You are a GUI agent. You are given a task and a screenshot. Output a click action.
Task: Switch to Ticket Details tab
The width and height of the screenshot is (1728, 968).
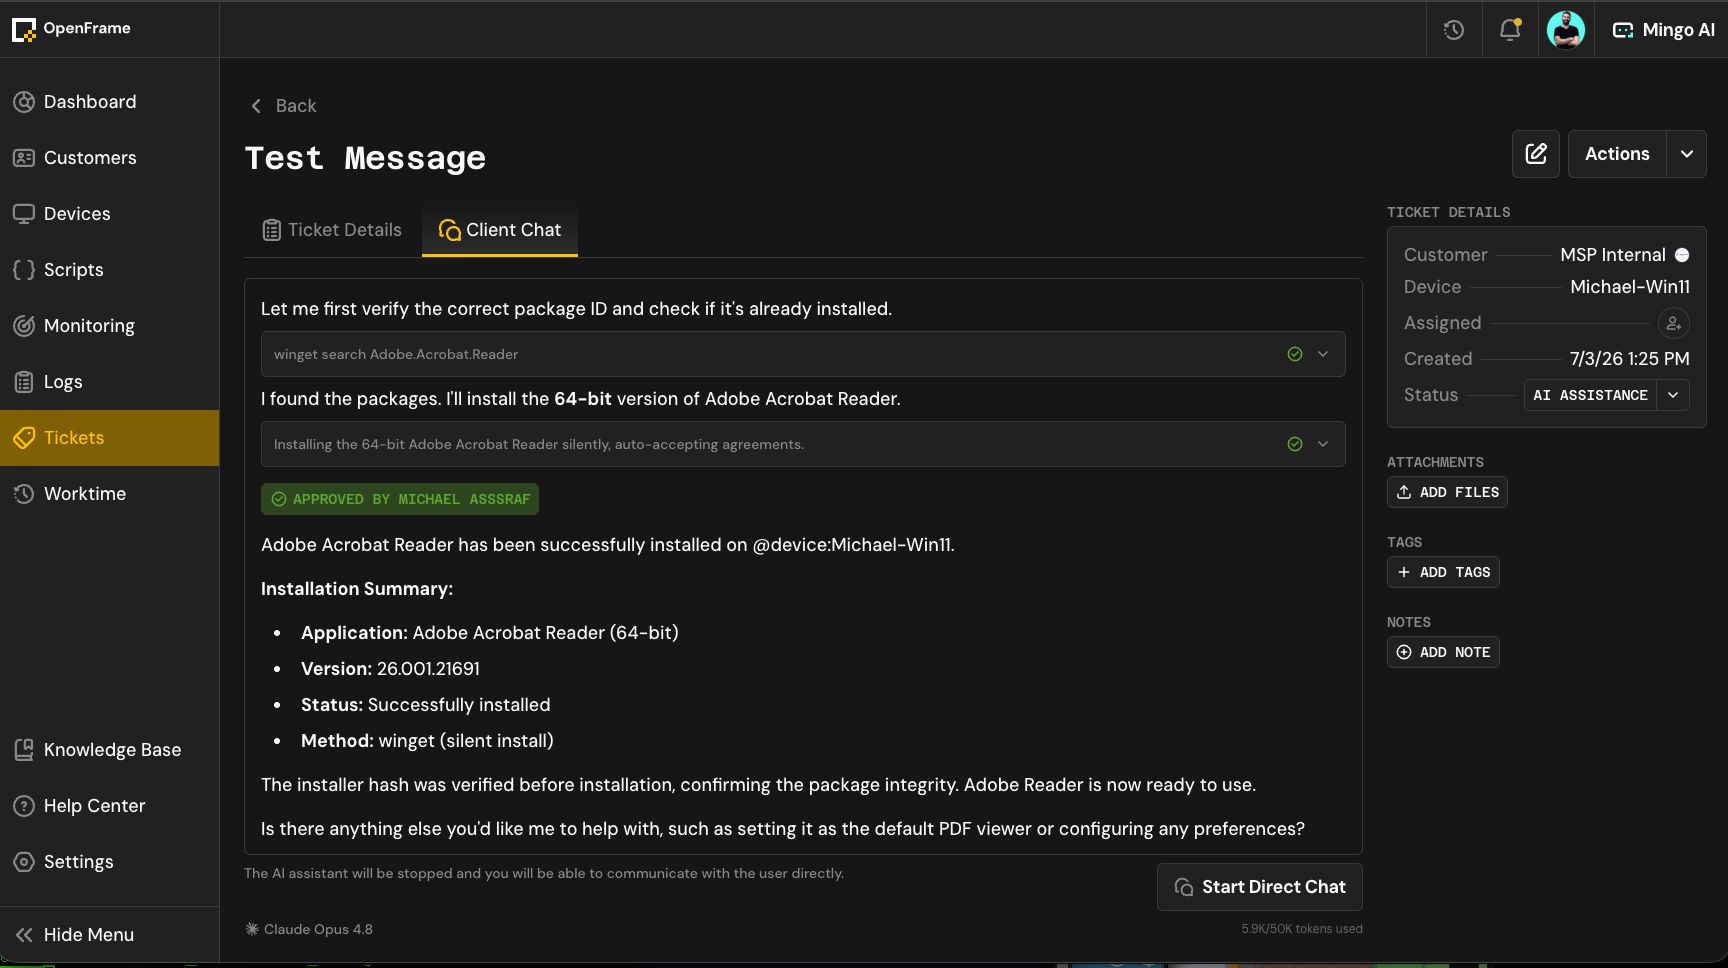click(x=332, y=230)
